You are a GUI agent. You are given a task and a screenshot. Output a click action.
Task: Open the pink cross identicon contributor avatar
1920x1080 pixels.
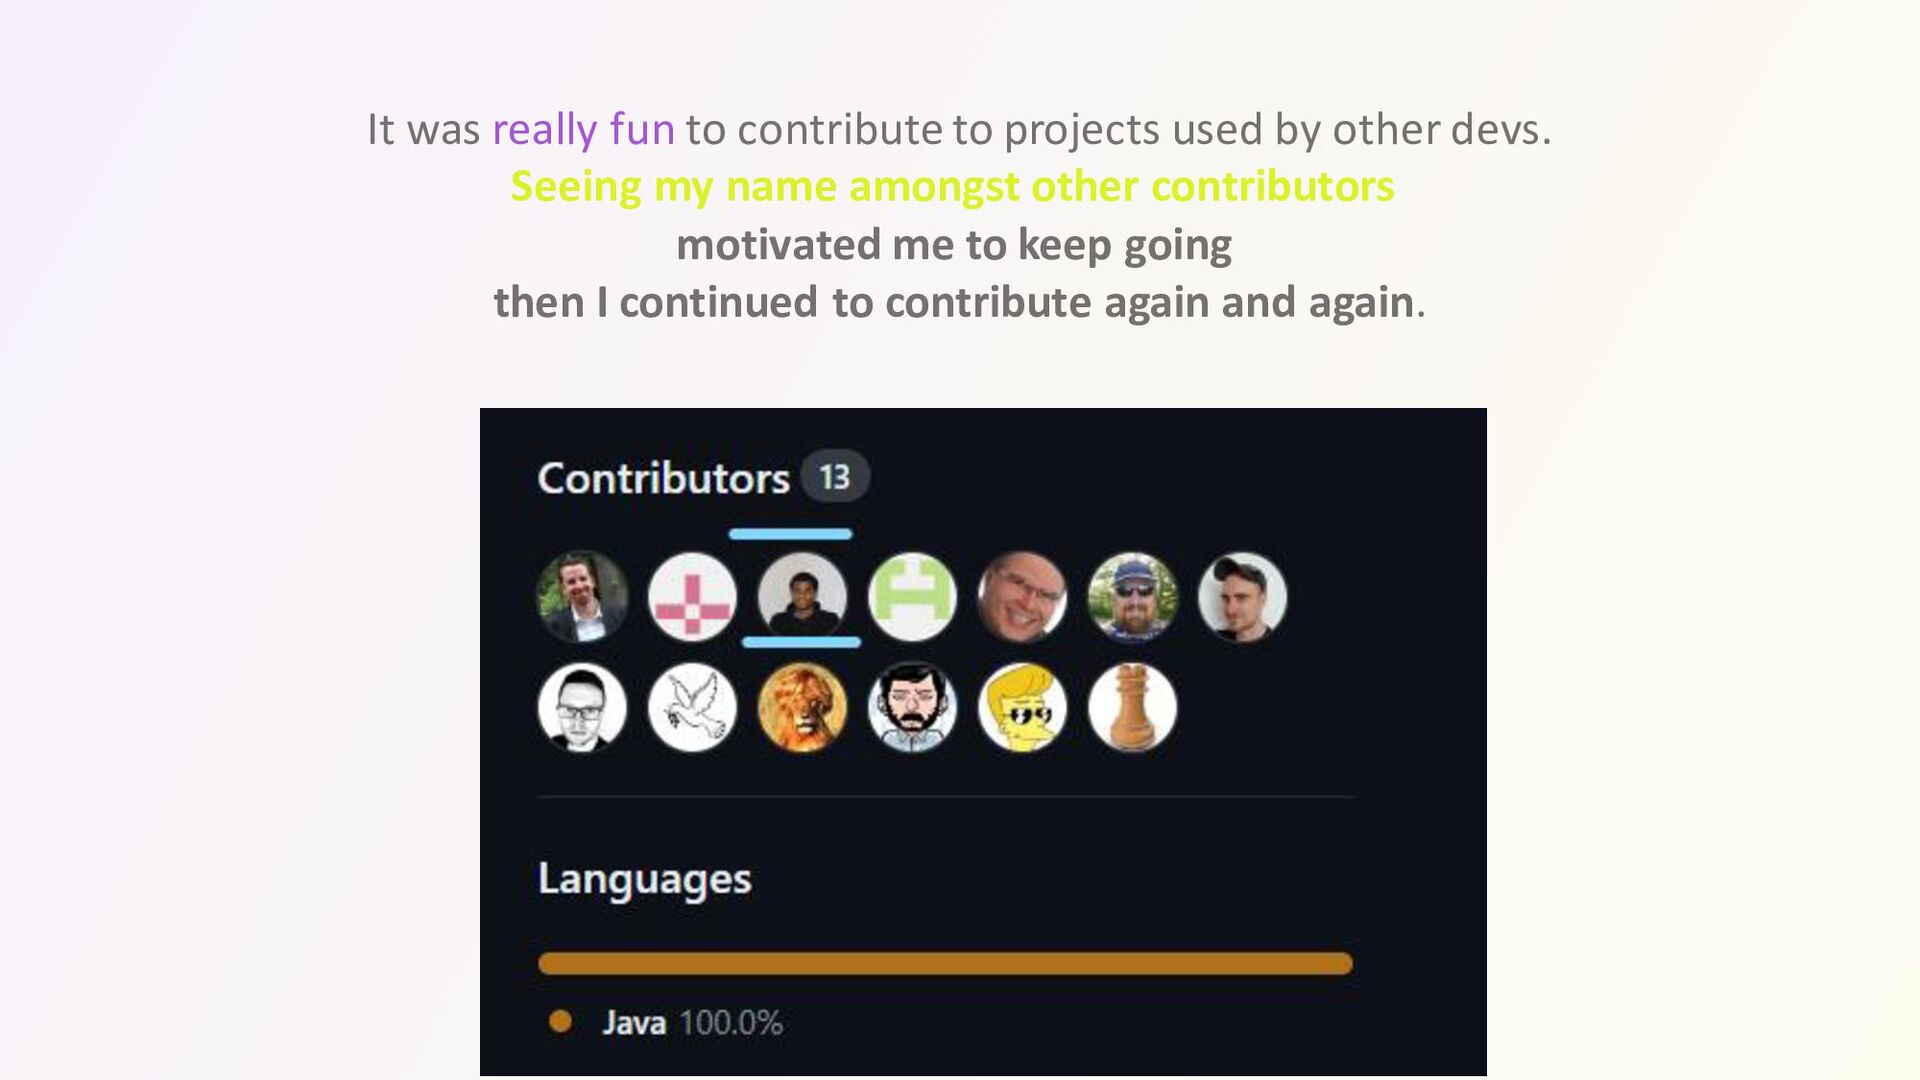pos(692,597)
